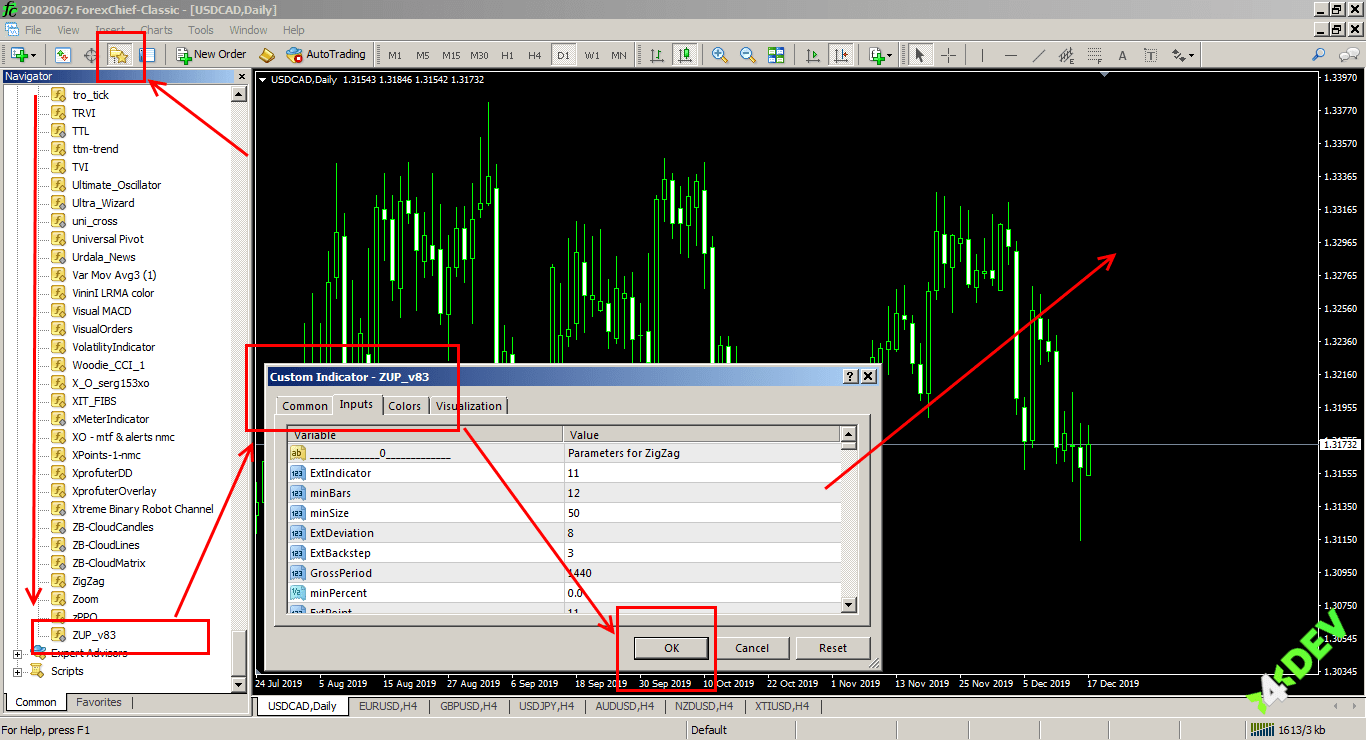1366x740 pixels.
Task: Select the equidistant channel tool
Action: (1067, 55)
